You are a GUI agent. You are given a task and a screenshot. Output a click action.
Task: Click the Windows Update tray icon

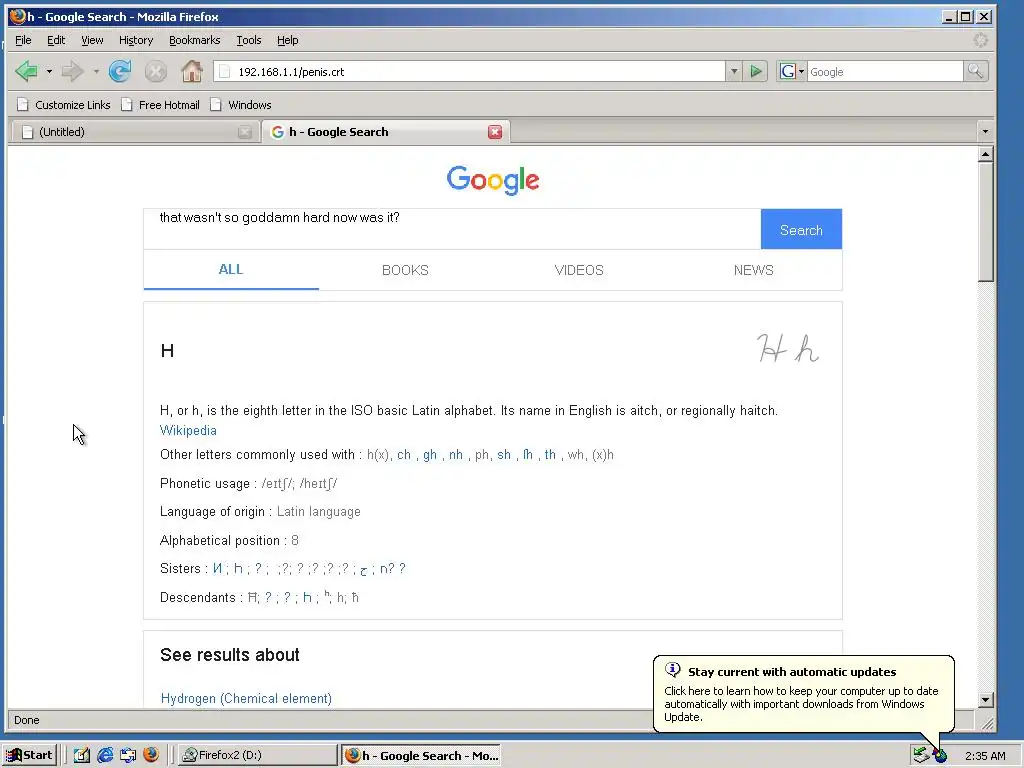940,756
